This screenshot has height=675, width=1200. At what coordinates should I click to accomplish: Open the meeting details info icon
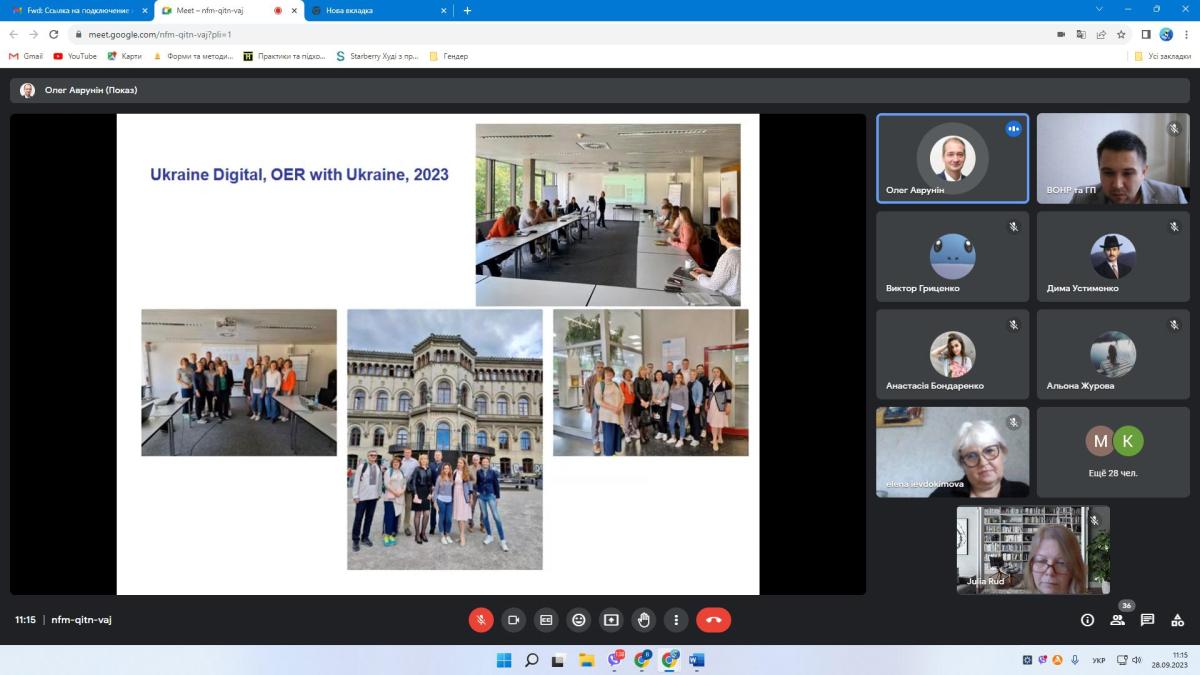(1087, 620)
